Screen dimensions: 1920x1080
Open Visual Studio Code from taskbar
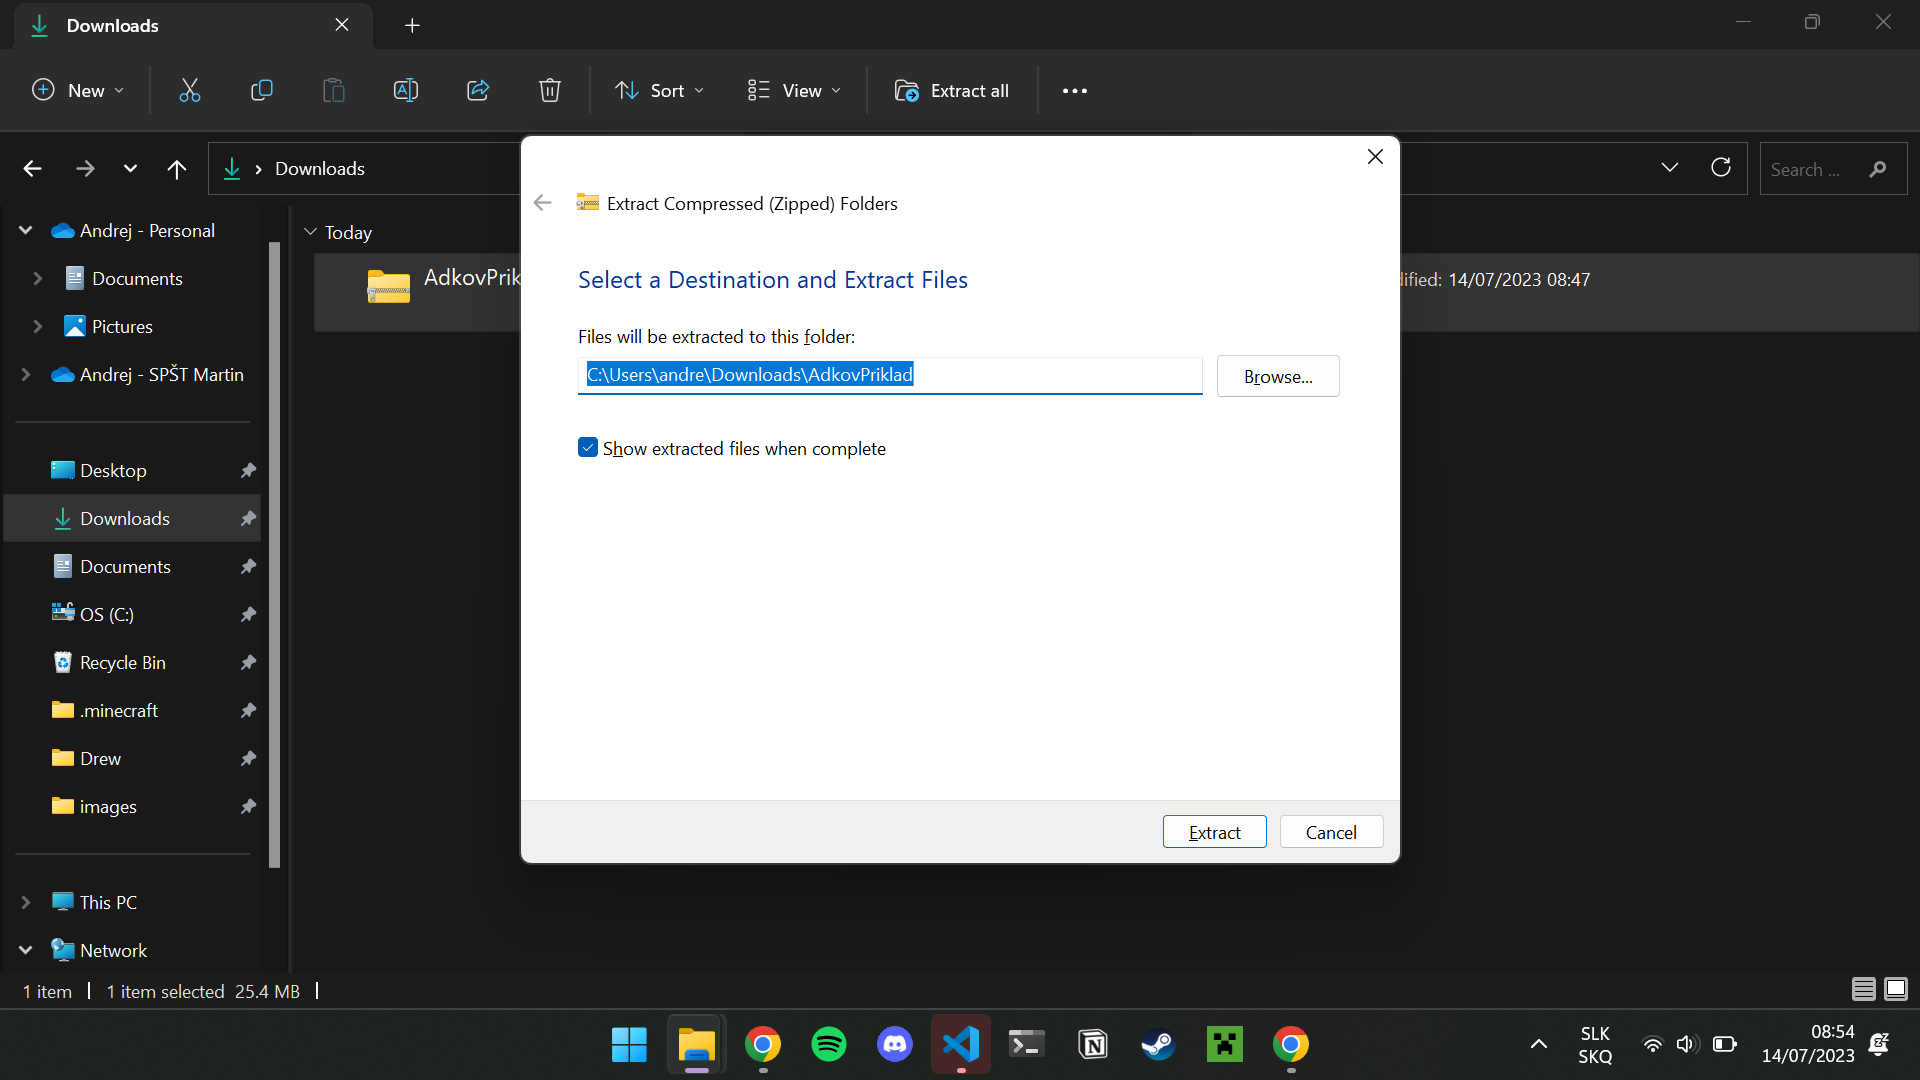[961, 1045]
